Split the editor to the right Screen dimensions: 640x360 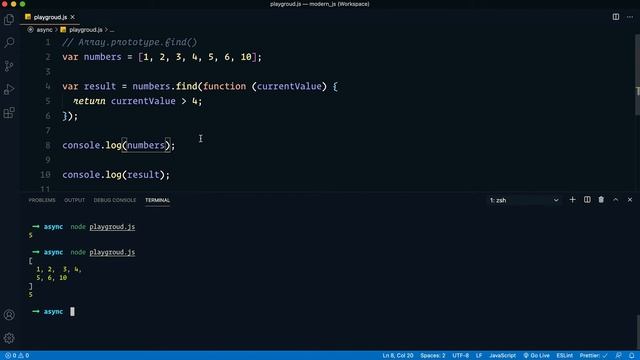tap(616, 17)
